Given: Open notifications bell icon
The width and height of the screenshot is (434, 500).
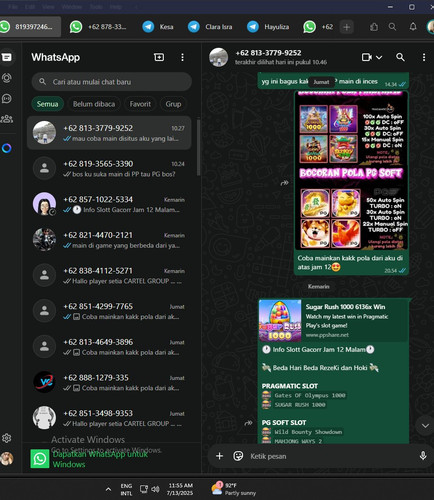Looking at the screenshot, I should (413, 27).
